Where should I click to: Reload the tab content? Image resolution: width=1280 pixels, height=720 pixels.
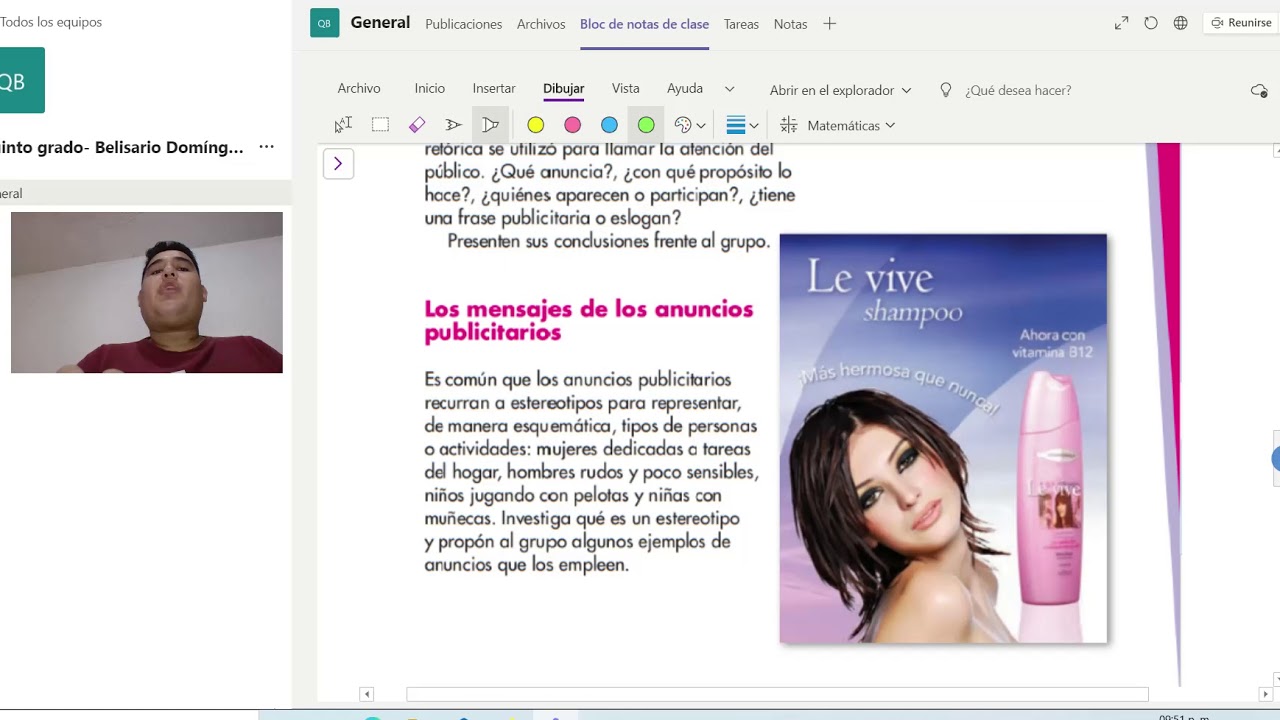(1151, 23)
